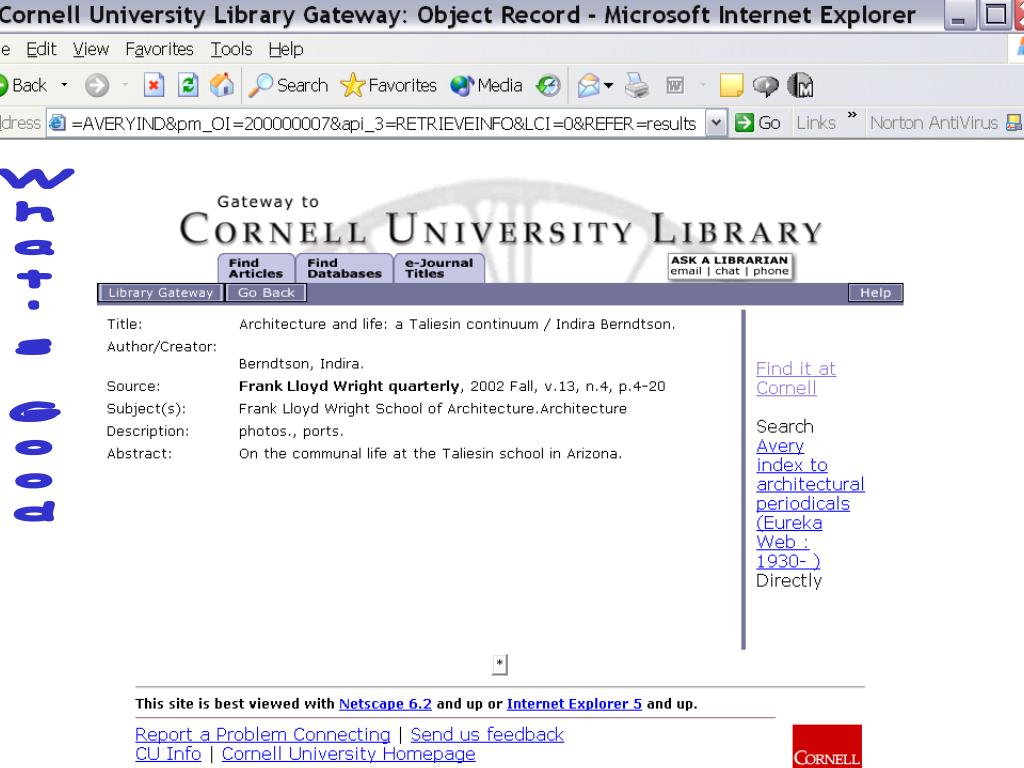Open the Internet Explorer 5 link
This screenshot has width=1024, height=768.
click(x=574, y=704)
